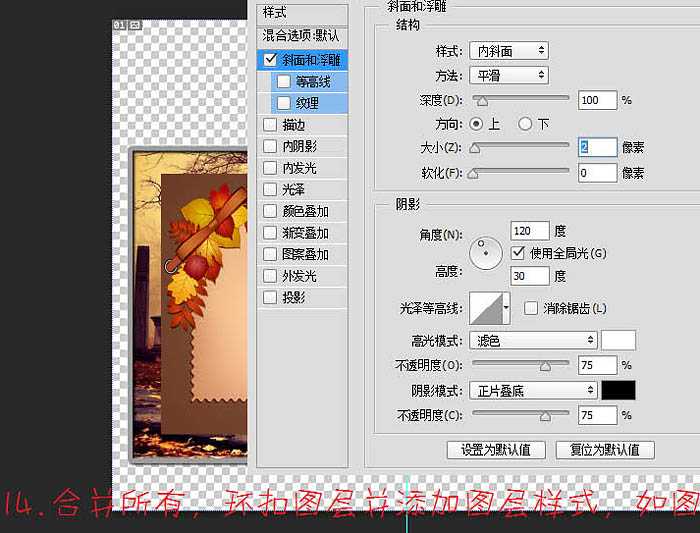Image resolution: width=700 pixels, height=533 pixels.
Task: Tick the 光泽 style checkbox
Action: (270, 189)
